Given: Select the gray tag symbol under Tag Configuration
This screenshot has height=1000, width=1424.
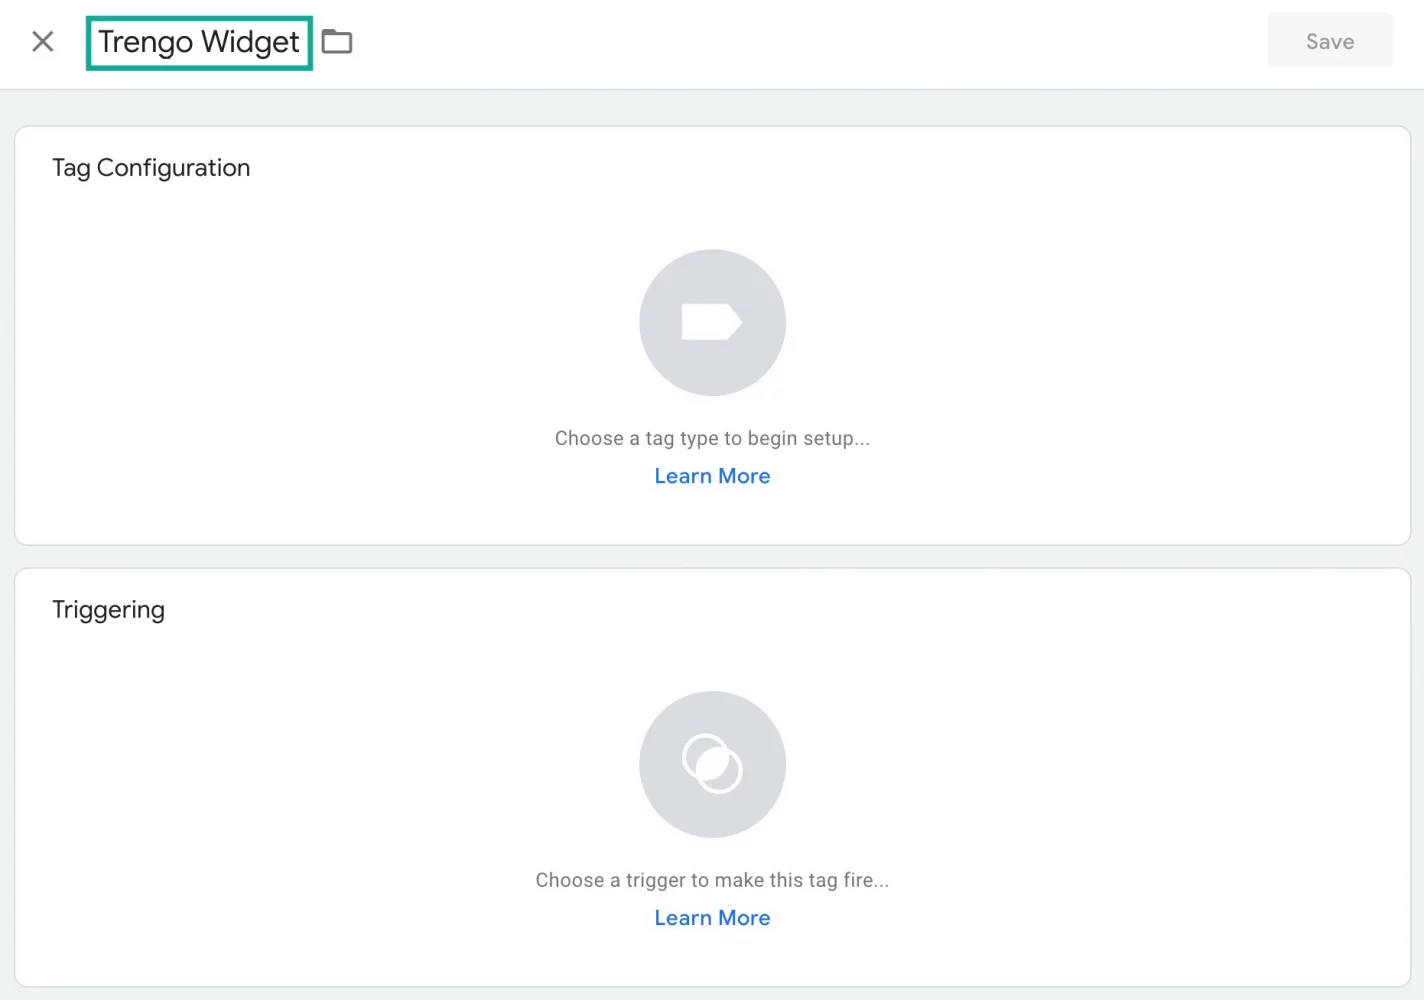Looking at the screenshot, I should click(712, 322).
